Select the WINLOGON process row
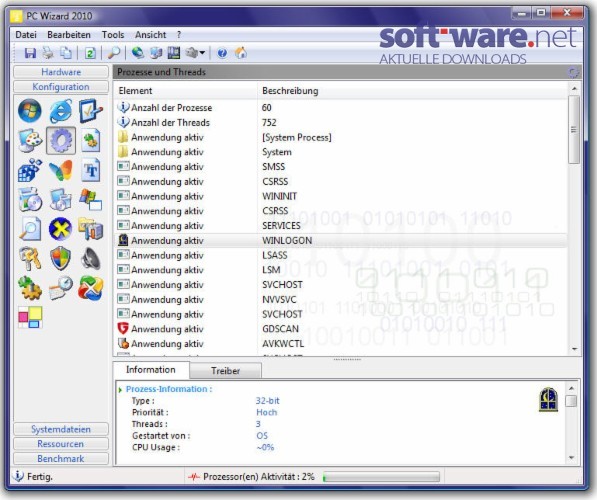Viewport: 597px width, 500px height. coord(340,241)
